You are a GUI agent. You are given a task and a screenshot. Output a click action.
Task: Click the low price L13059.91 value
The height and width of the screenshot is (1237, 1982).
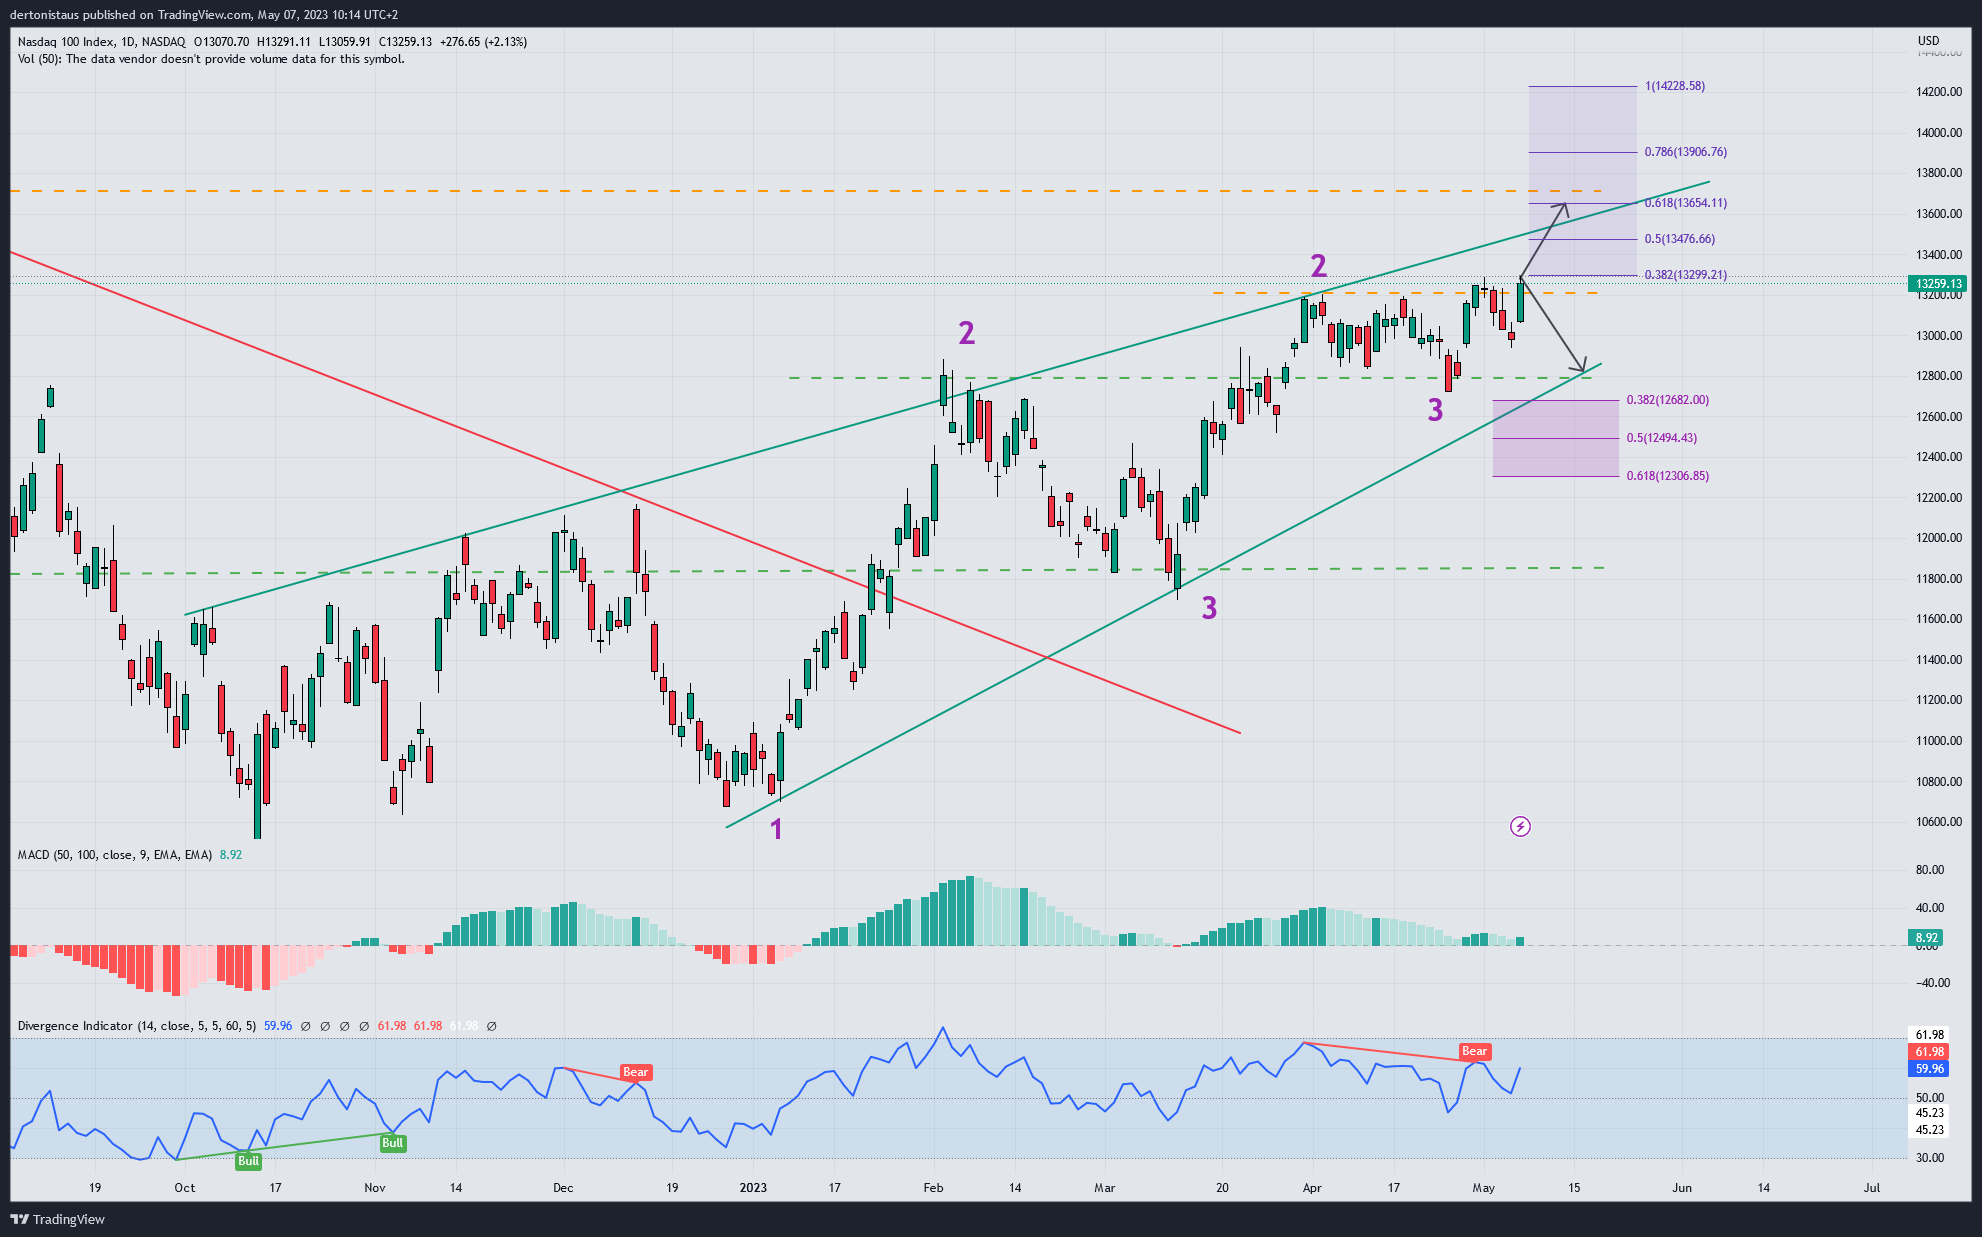(x=345, y=42)
